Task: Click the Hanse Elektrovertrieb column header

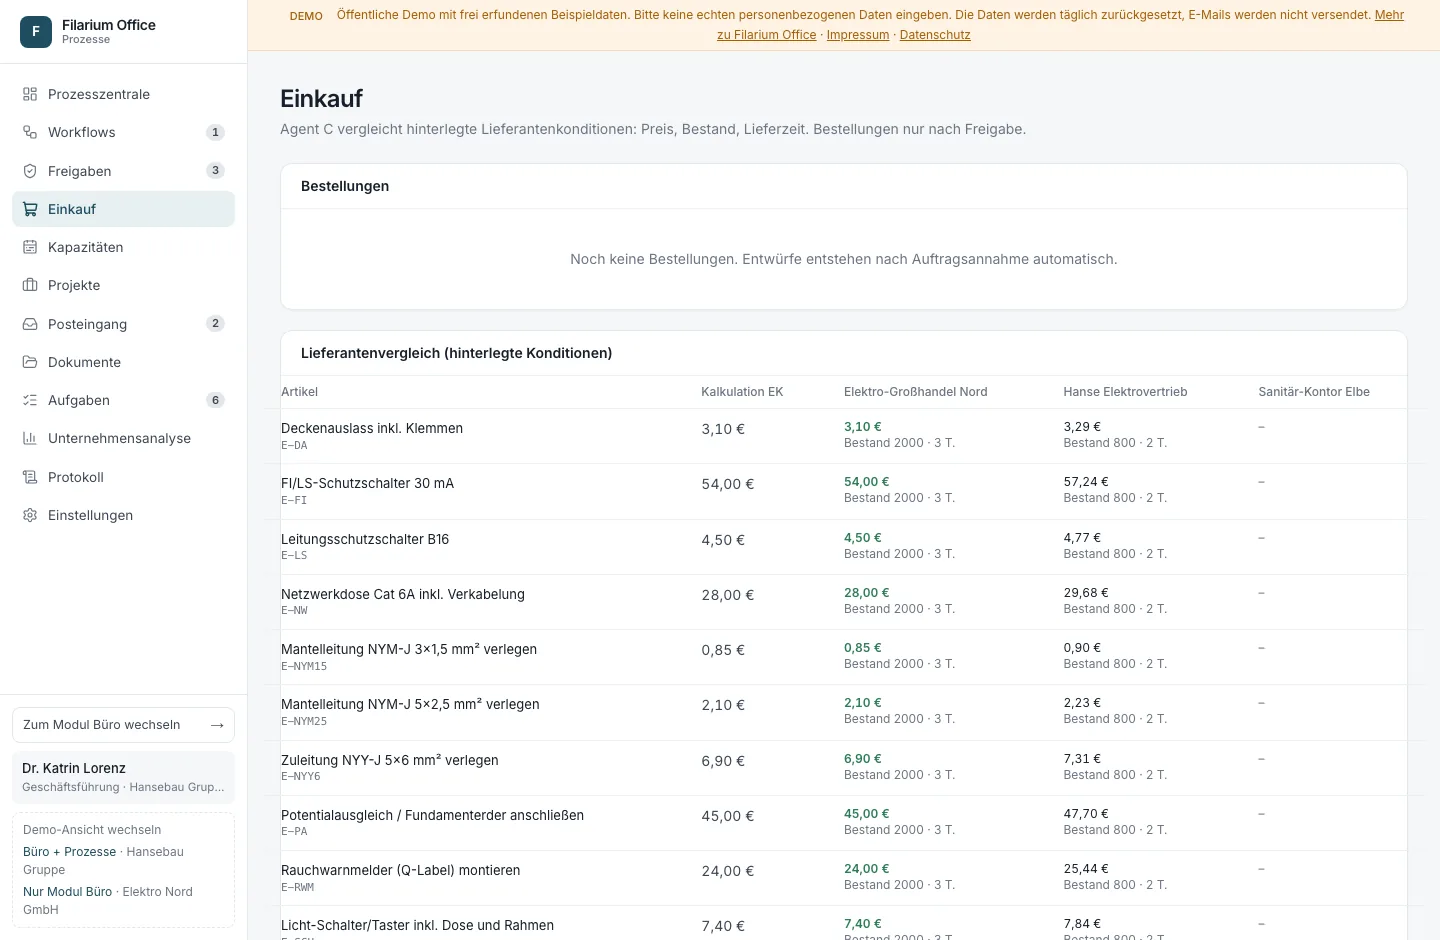Action: pyautogui.click(x=1125, y=392)
